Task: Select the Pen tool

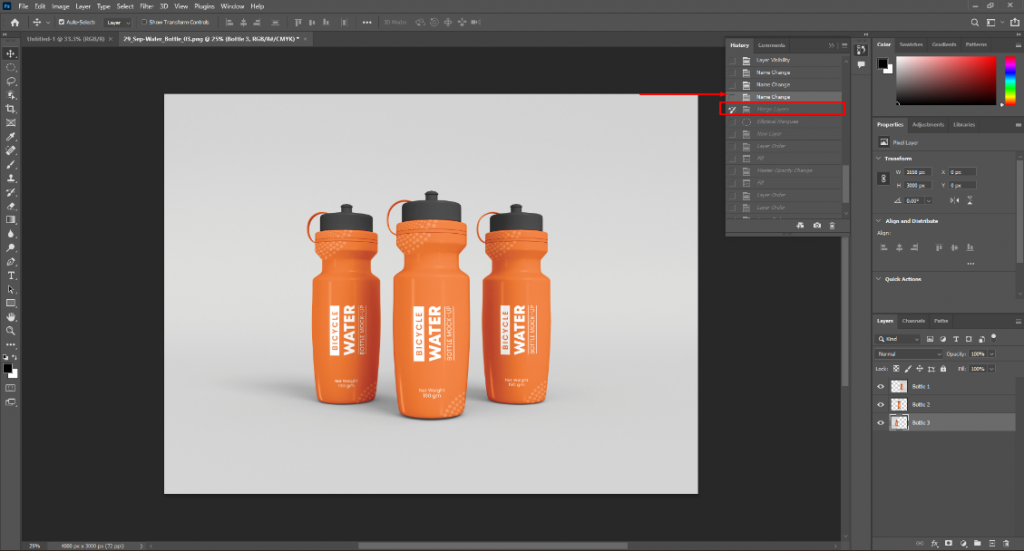Action: click(10, 262)
